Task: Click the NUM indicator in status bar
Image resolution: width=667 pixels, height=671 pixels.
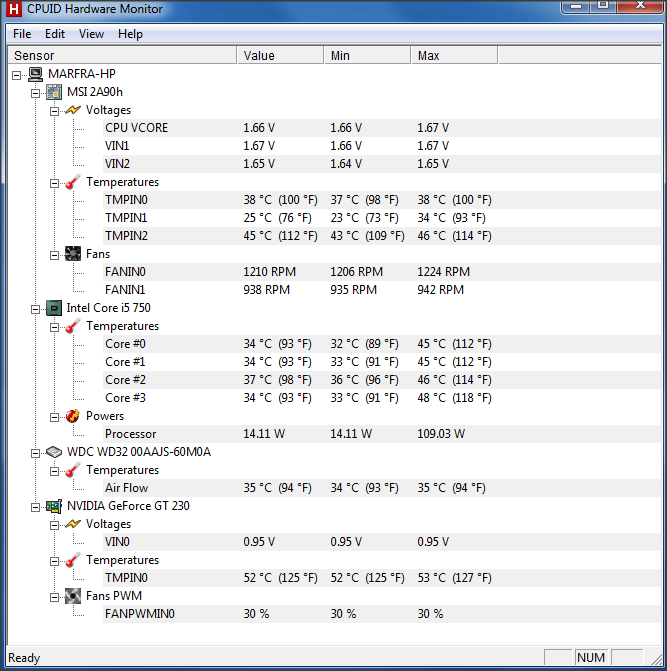Action: point(591,657)
